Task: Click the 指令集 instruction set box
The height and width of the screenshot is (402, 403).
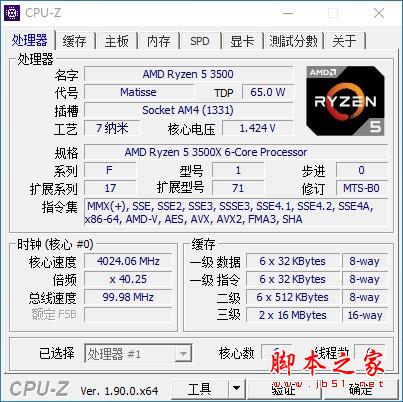Action: (236, 213)
